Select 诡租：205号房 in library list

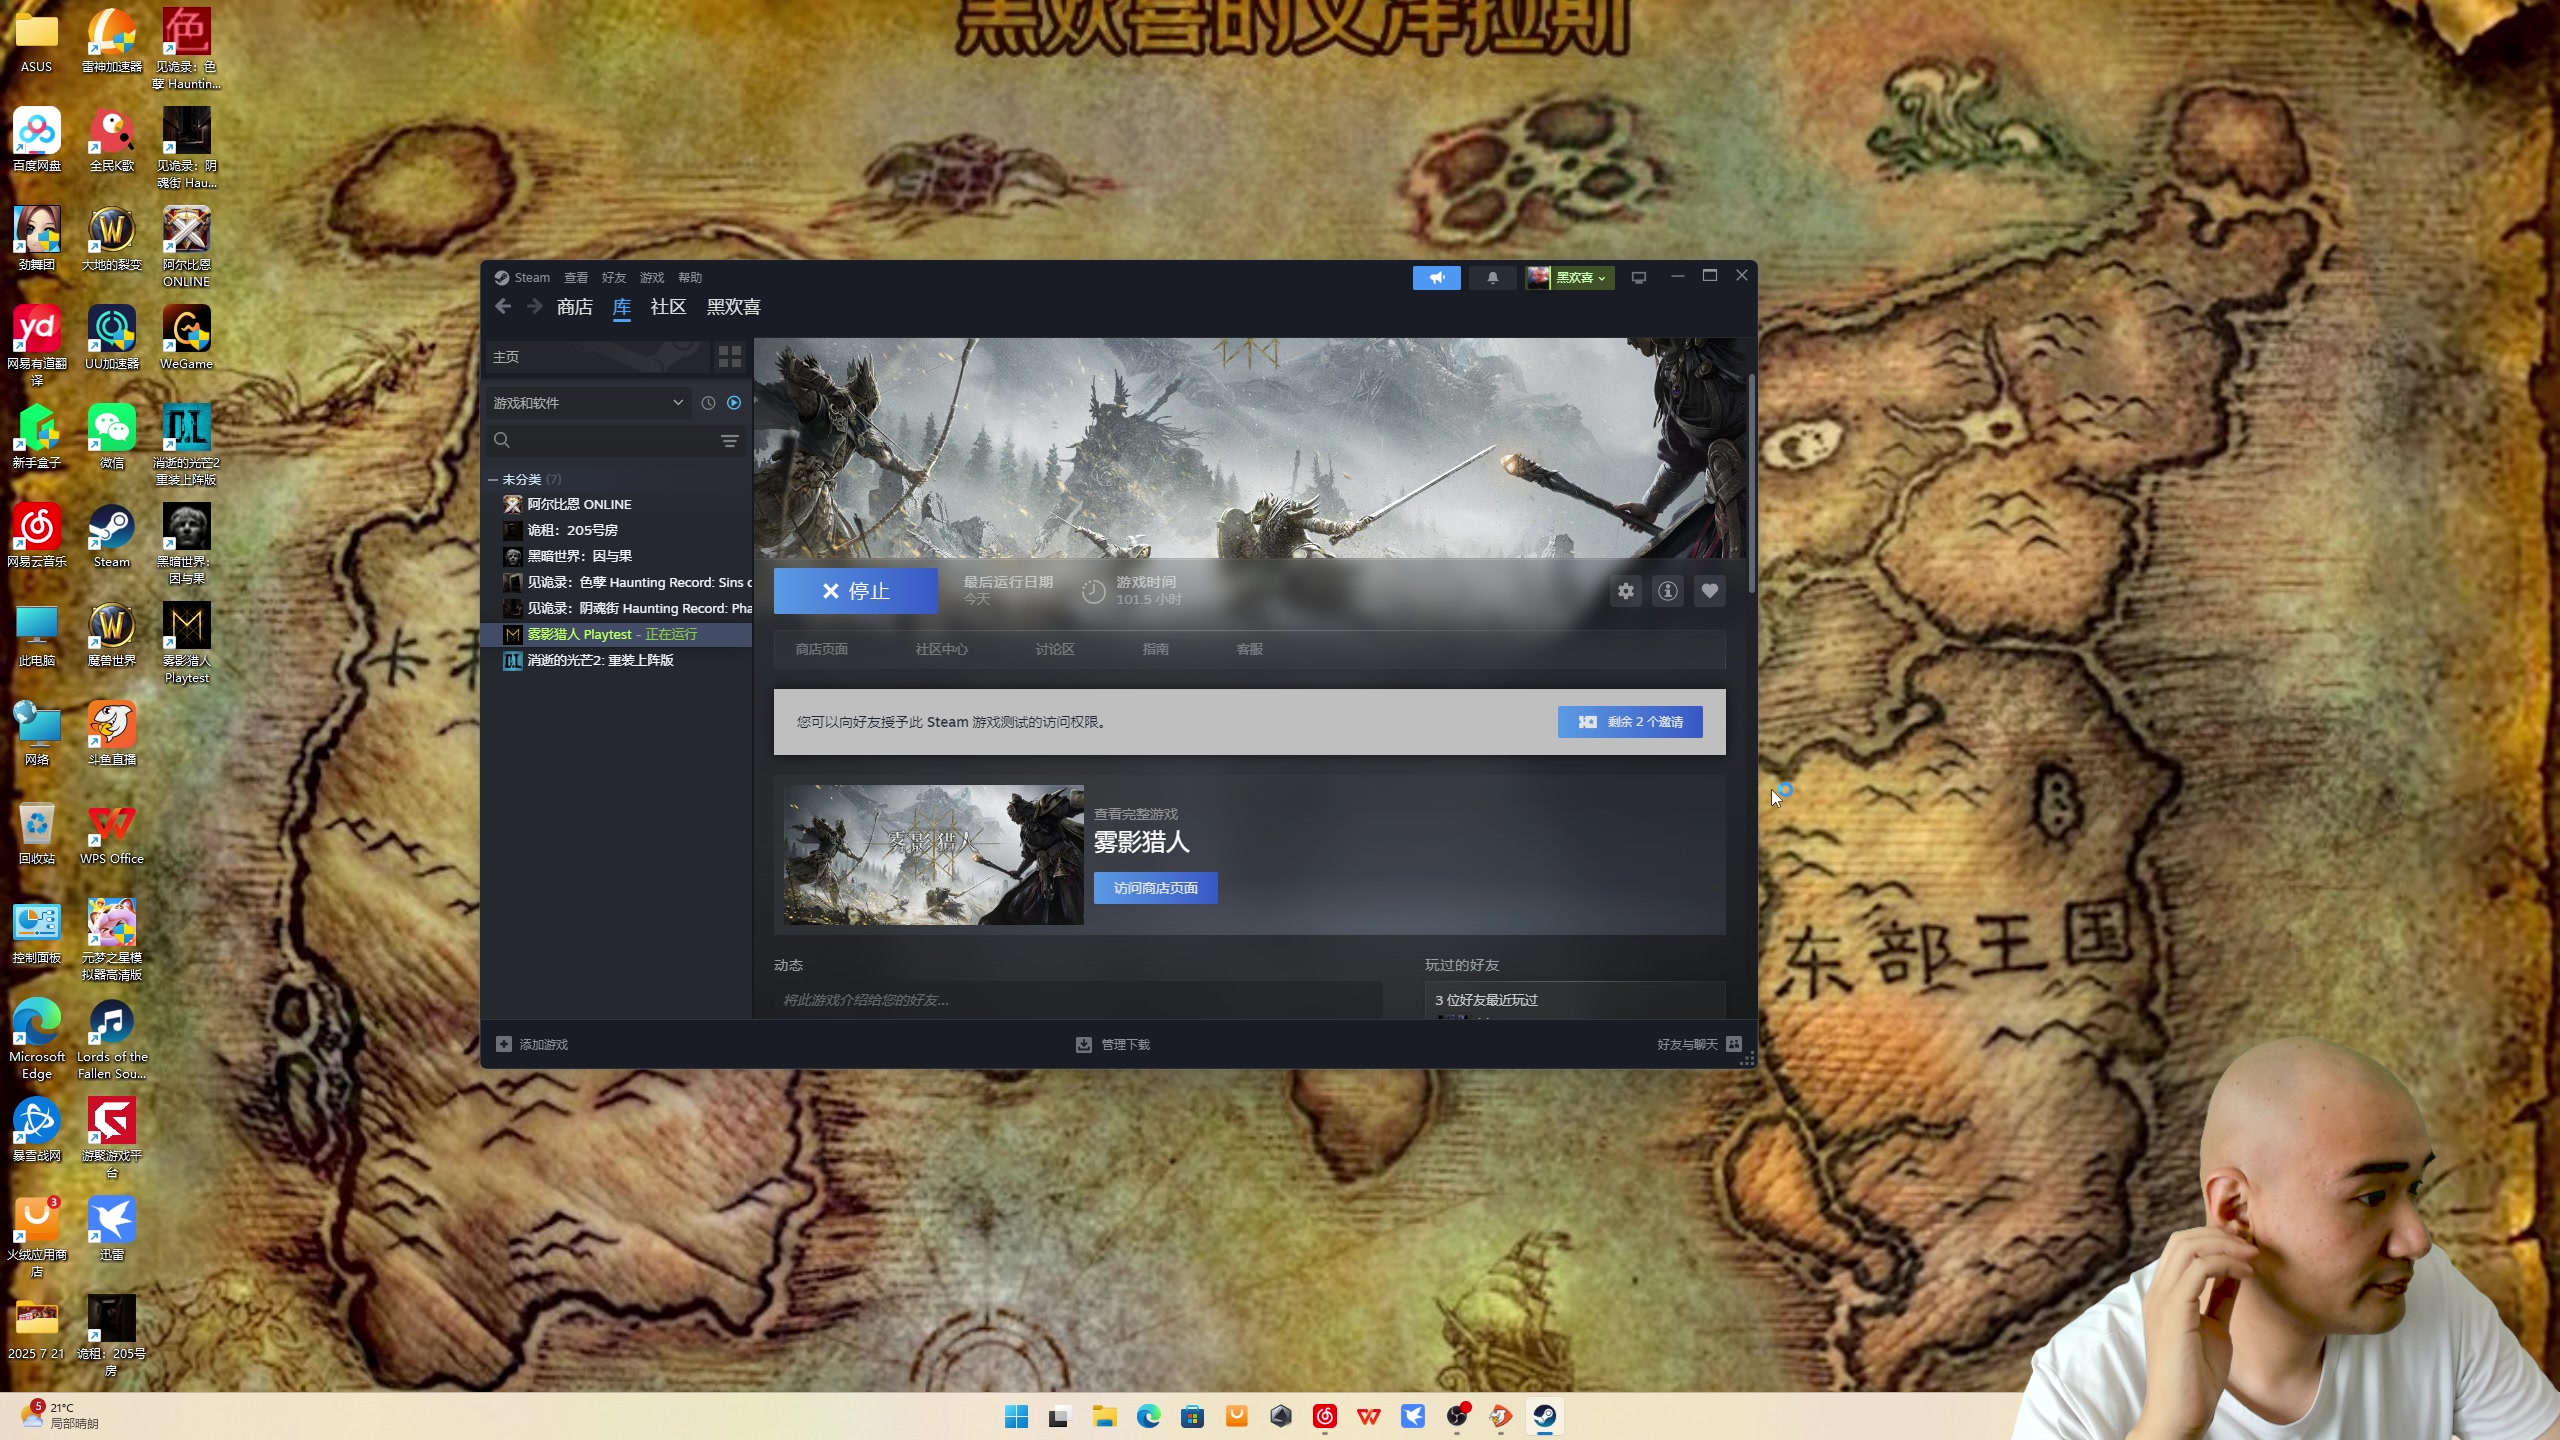[617, 530]
